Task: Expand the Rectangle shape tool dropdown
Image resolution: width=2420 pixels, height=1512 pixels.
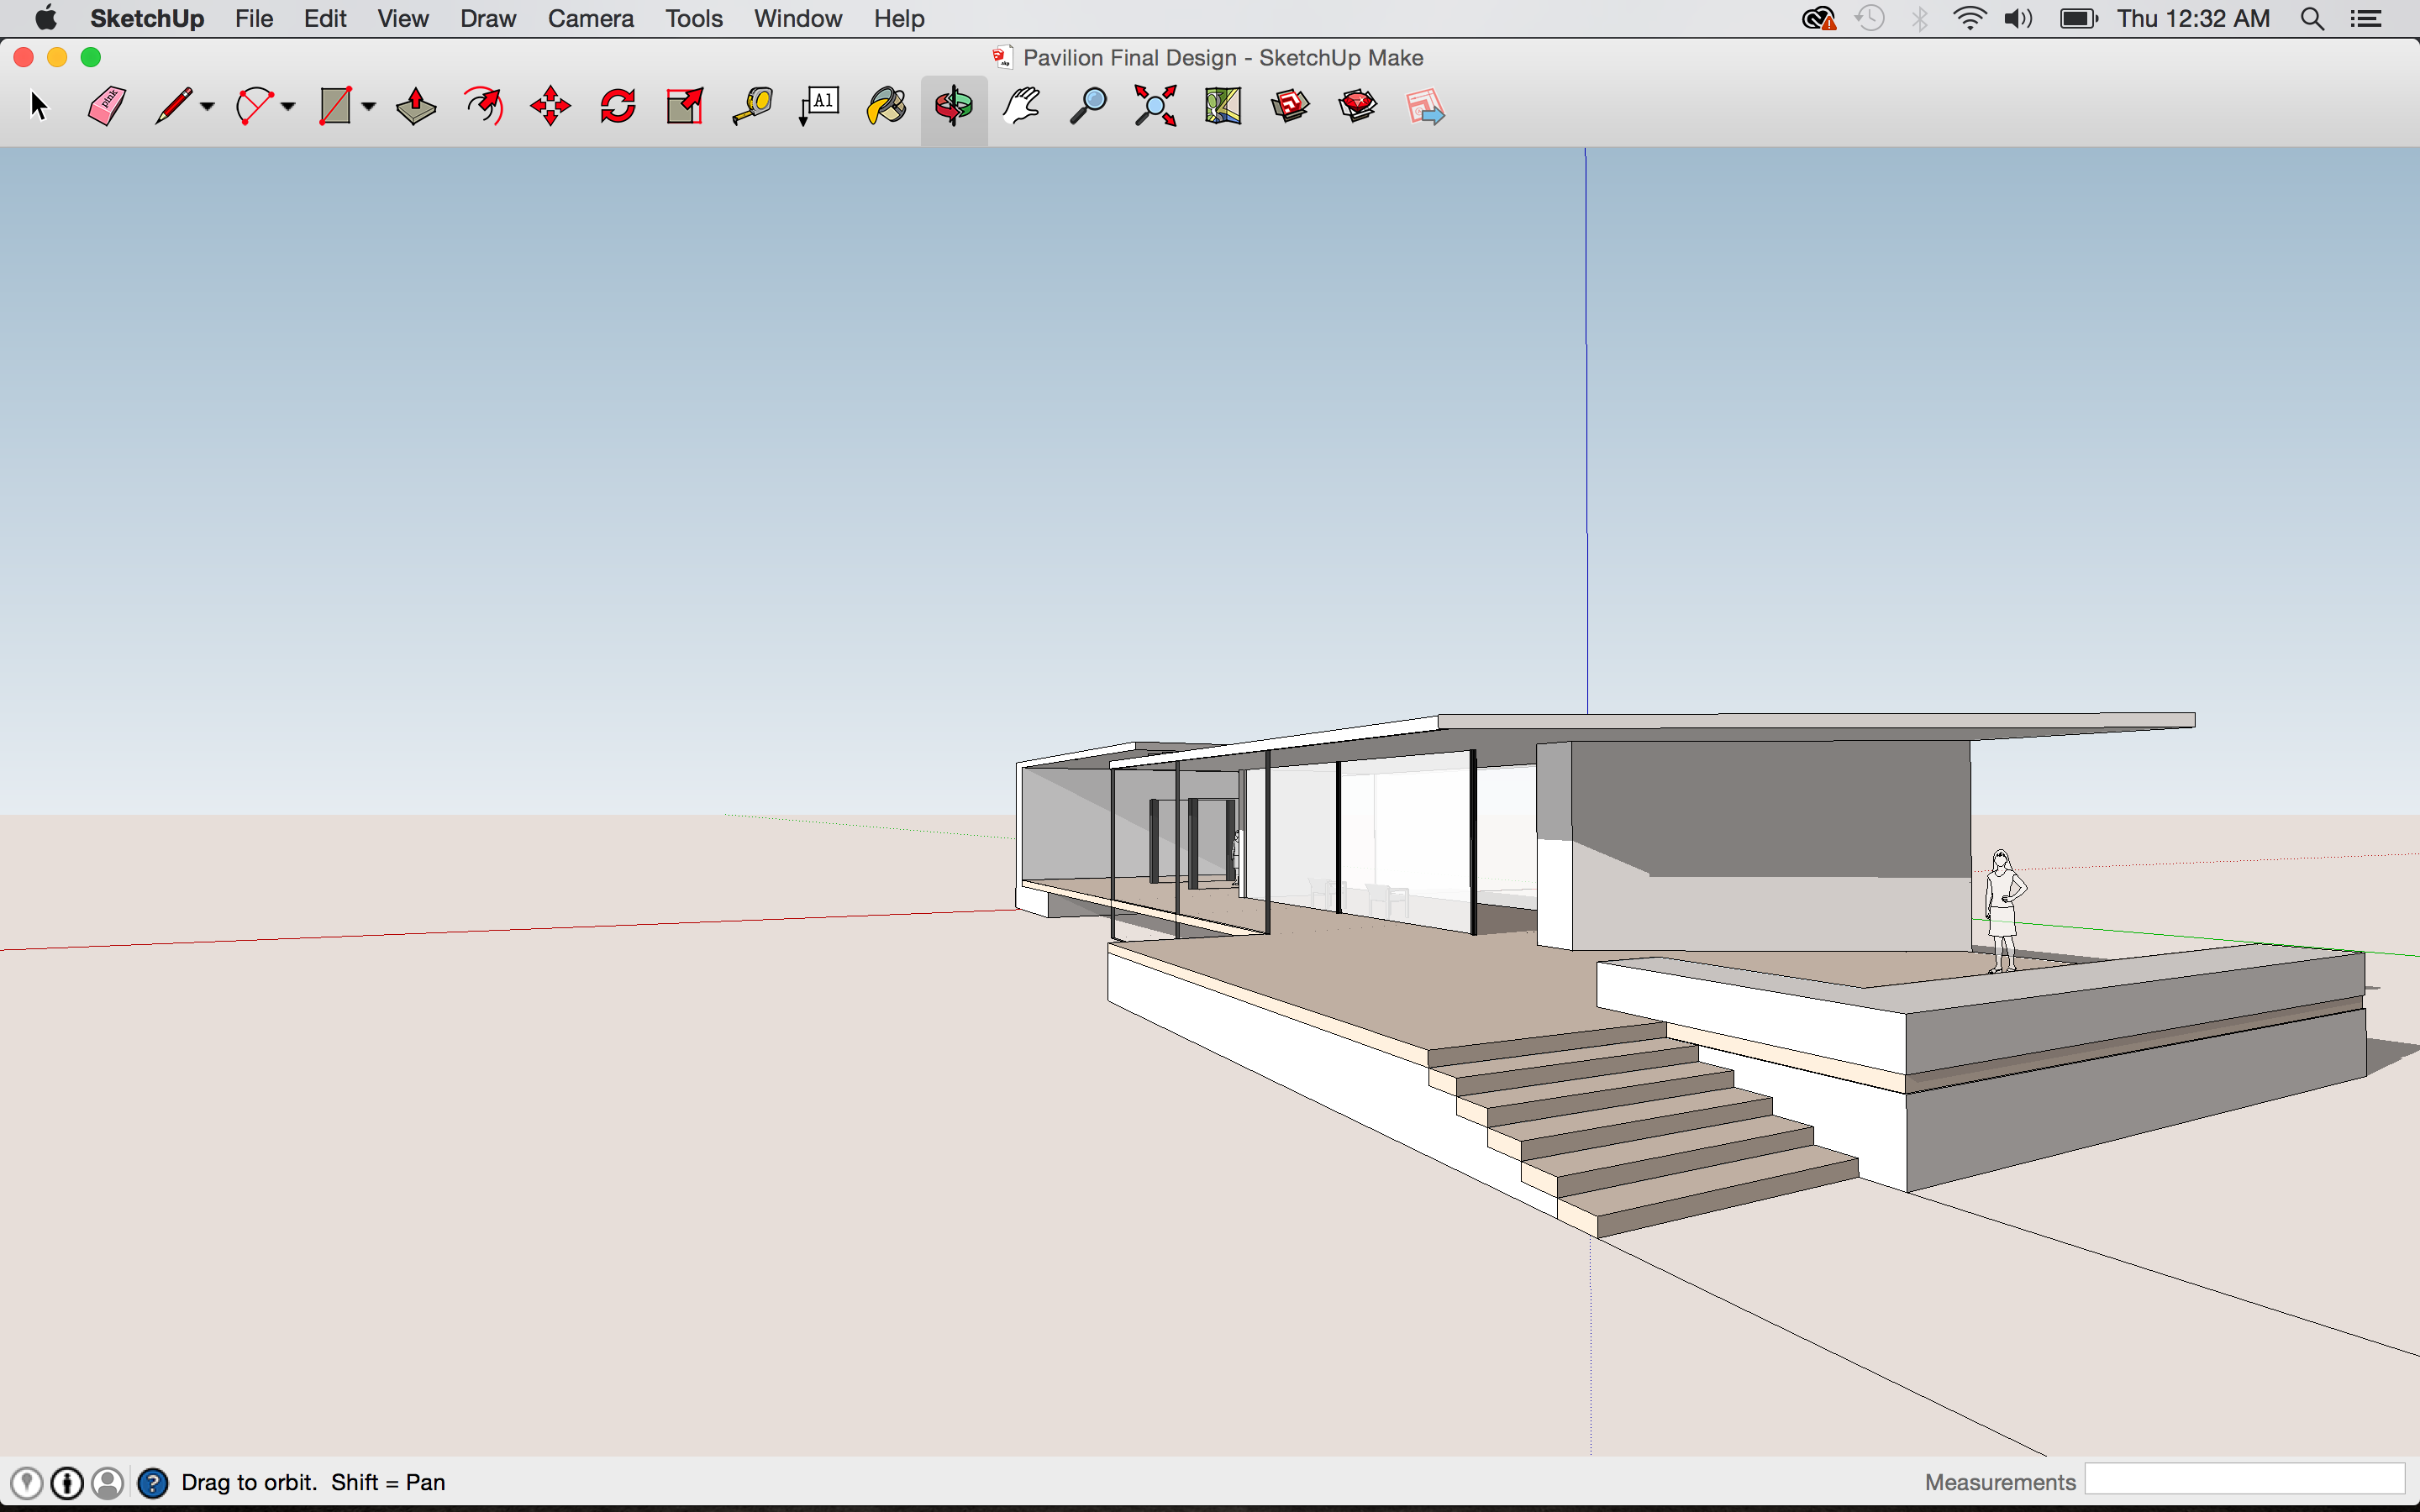Action: [368, 106]
